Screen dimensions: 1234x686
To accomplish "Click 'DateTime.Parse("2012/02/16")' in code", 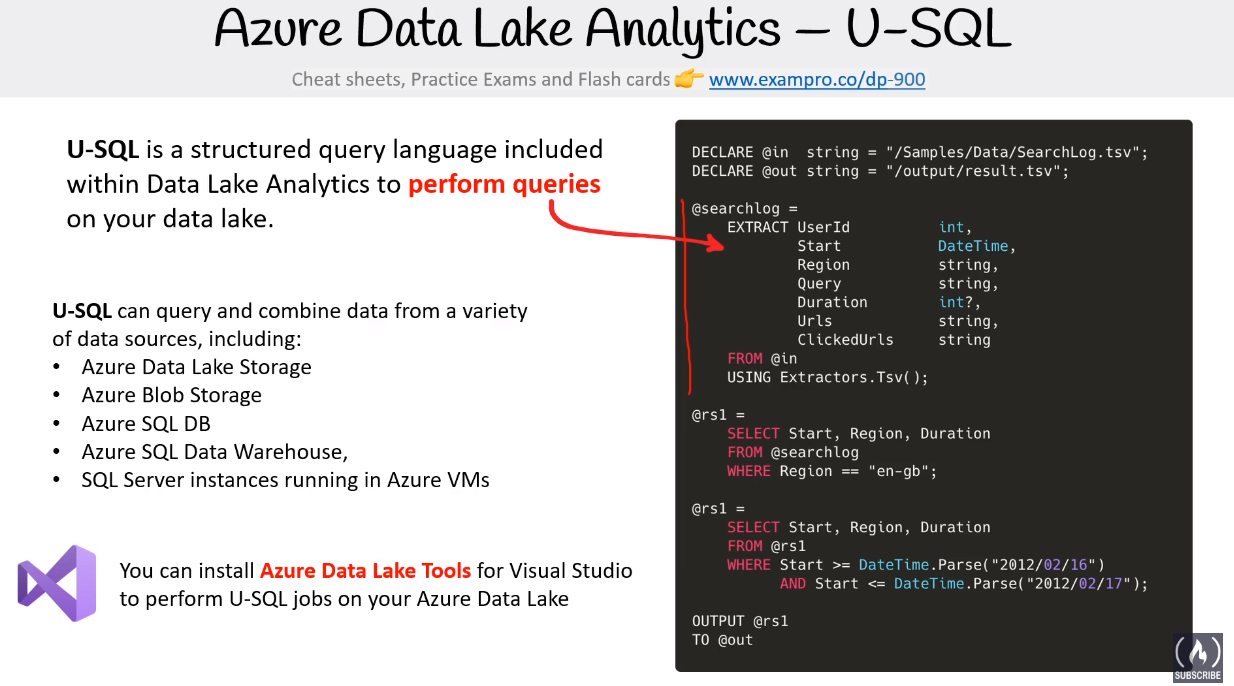I will [982, 565].
